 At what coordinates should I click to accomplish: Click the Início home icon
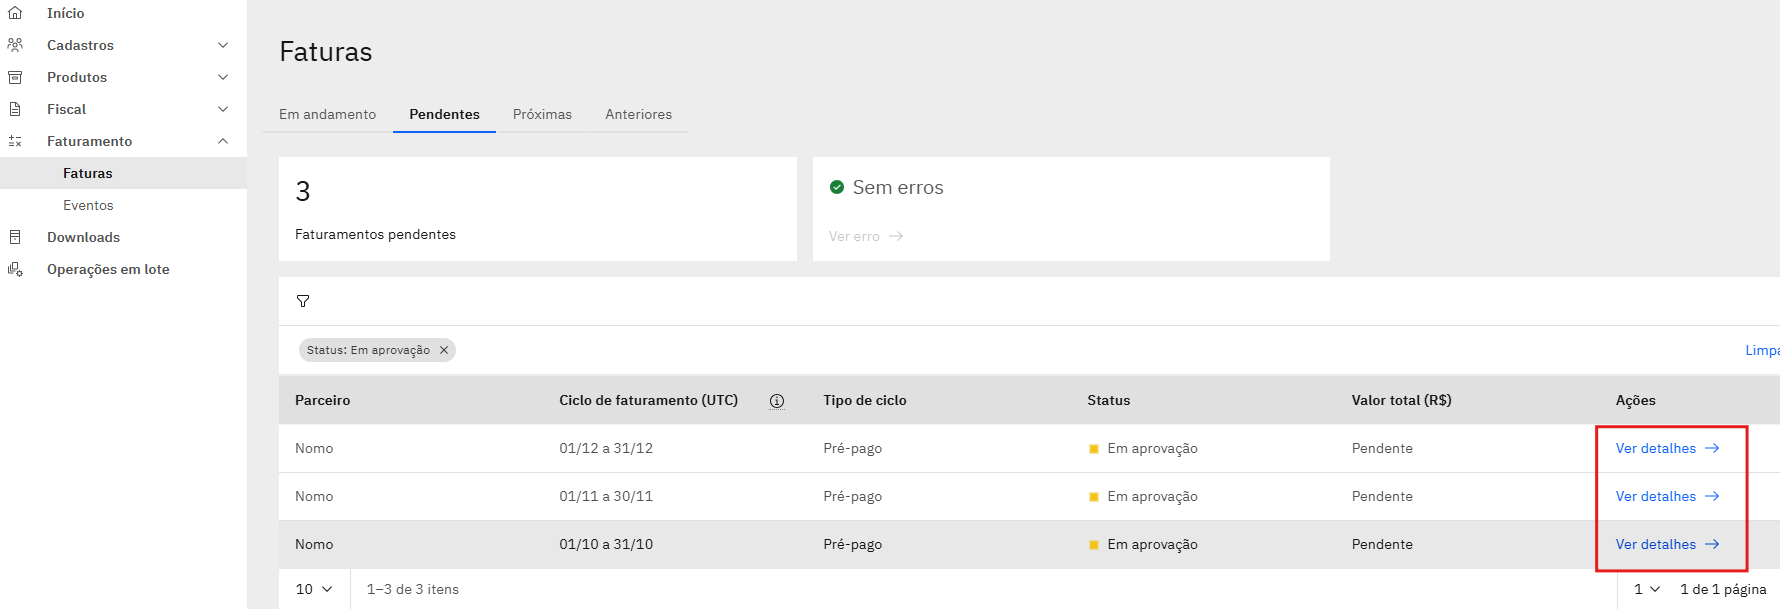[x=15, y=13]
